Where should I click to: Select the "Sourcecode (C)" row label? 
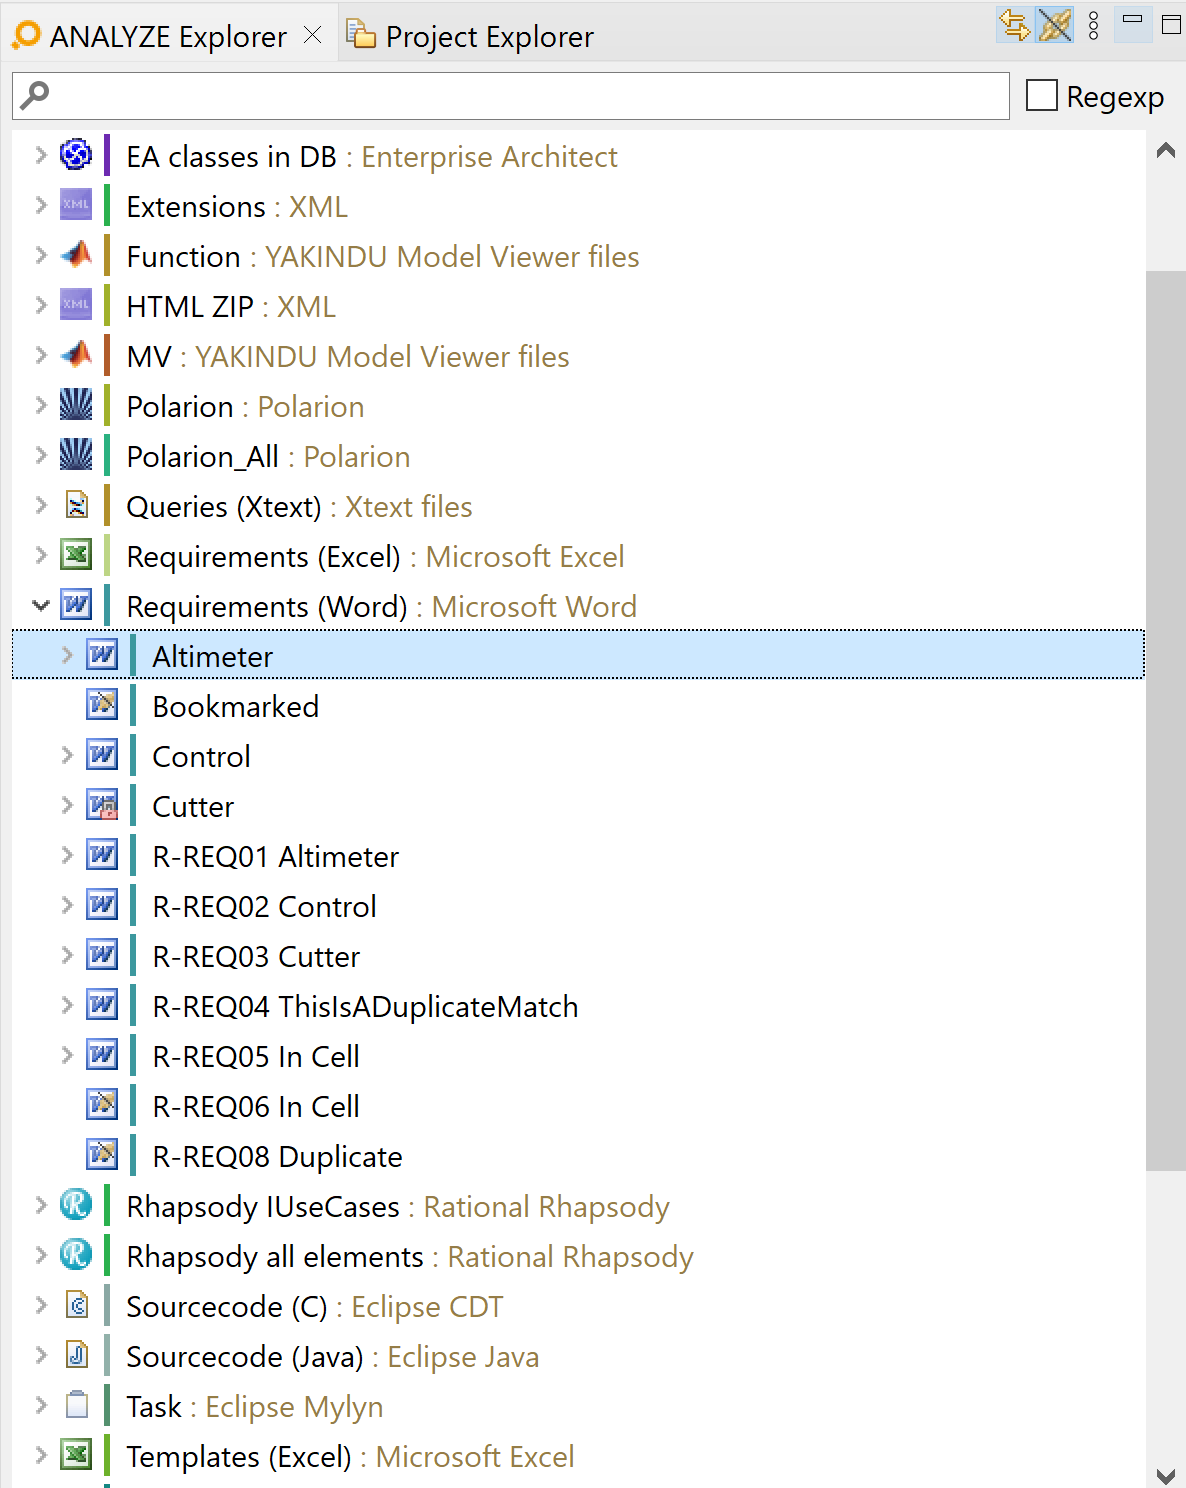pos(227,1307)
